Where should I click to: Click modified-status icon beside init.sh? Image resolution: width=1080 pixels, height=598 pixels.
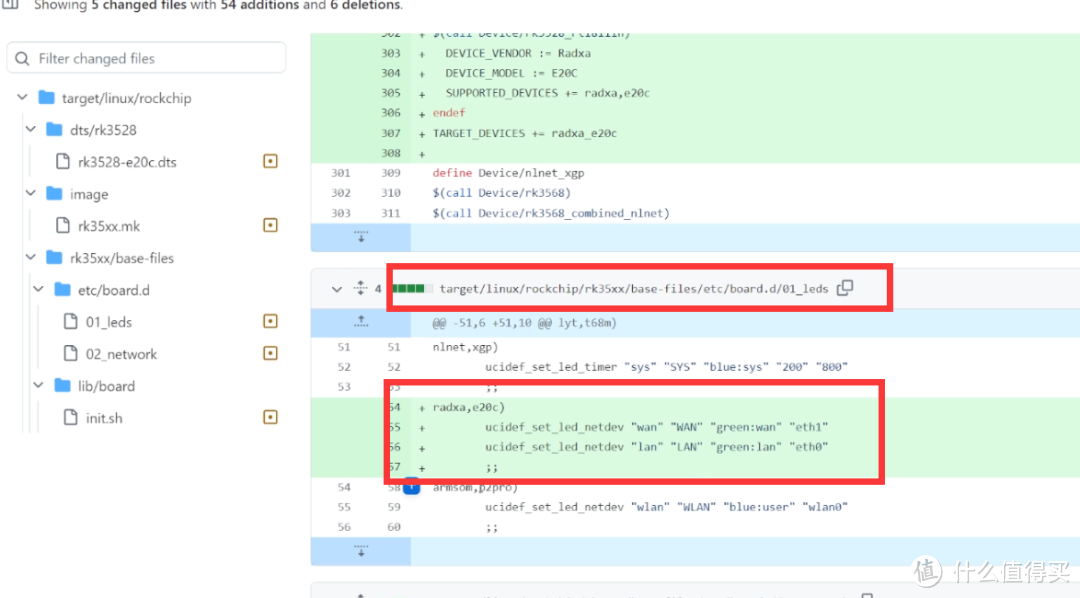270,417
